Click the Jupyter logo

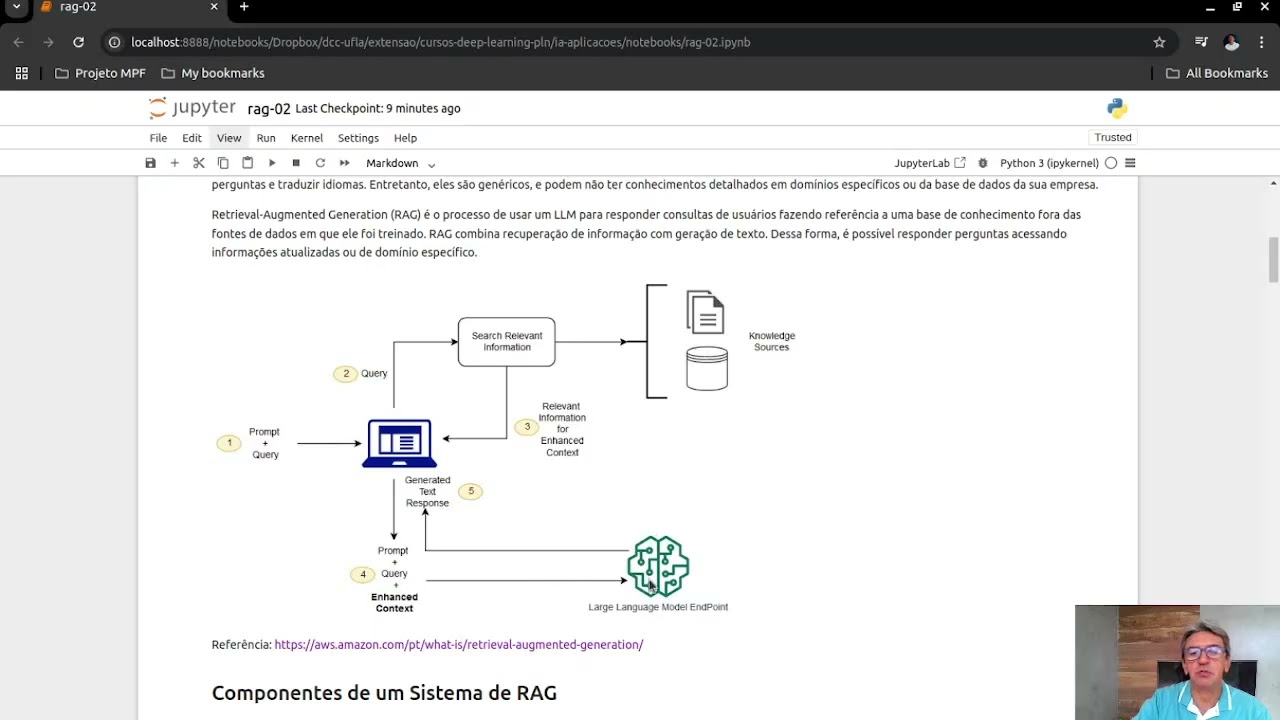192,108
